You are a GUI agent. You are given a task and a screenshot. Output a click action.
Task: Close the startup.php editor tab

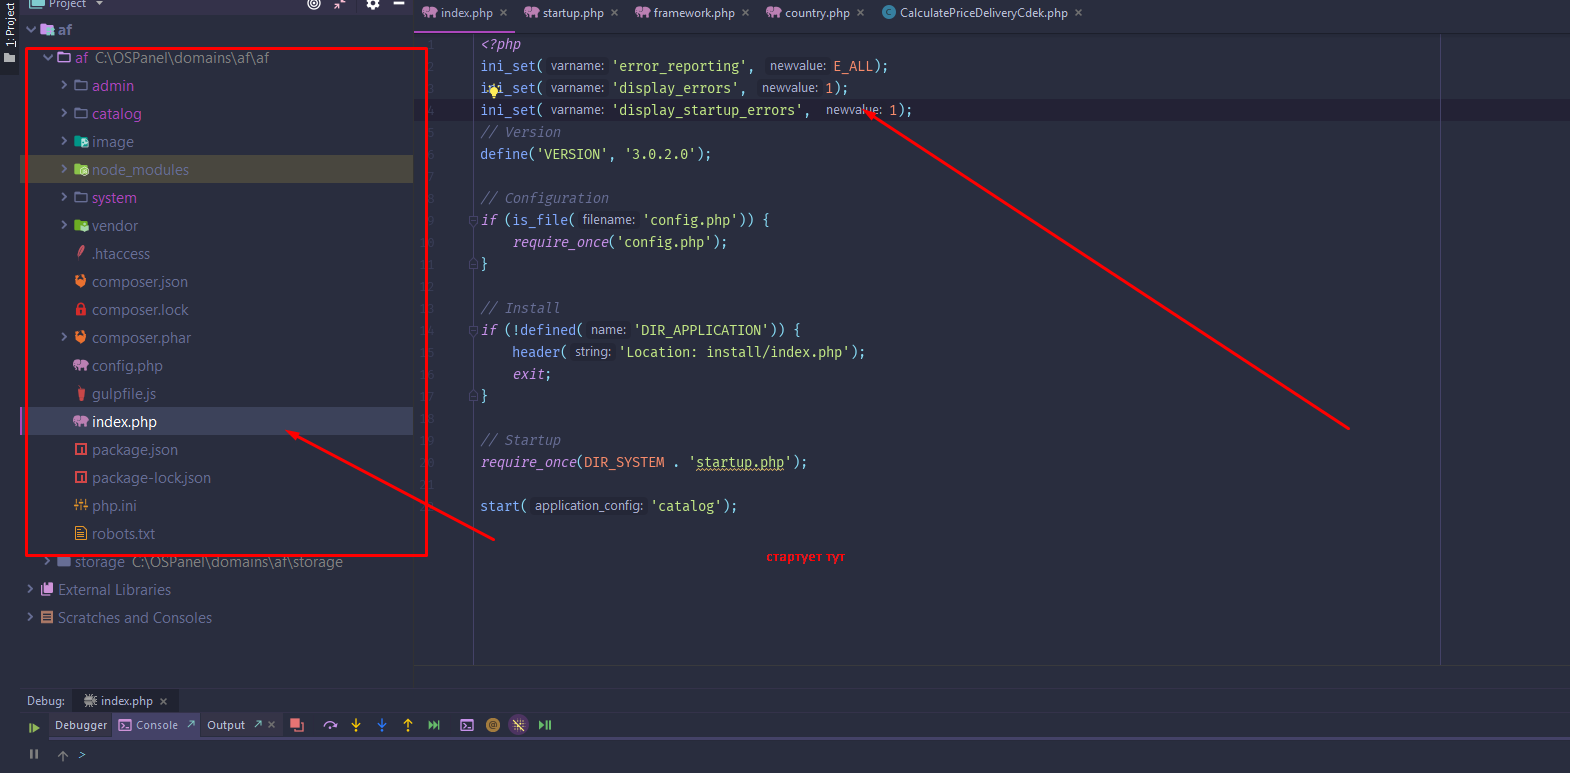(x=614, y=13)
